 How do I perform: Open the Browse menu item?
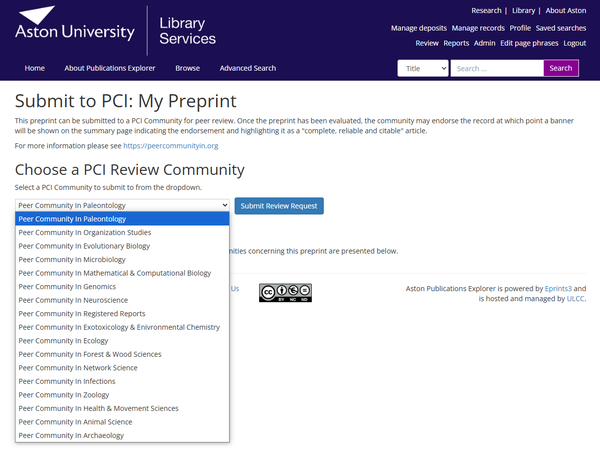click(x=188, y=68)
